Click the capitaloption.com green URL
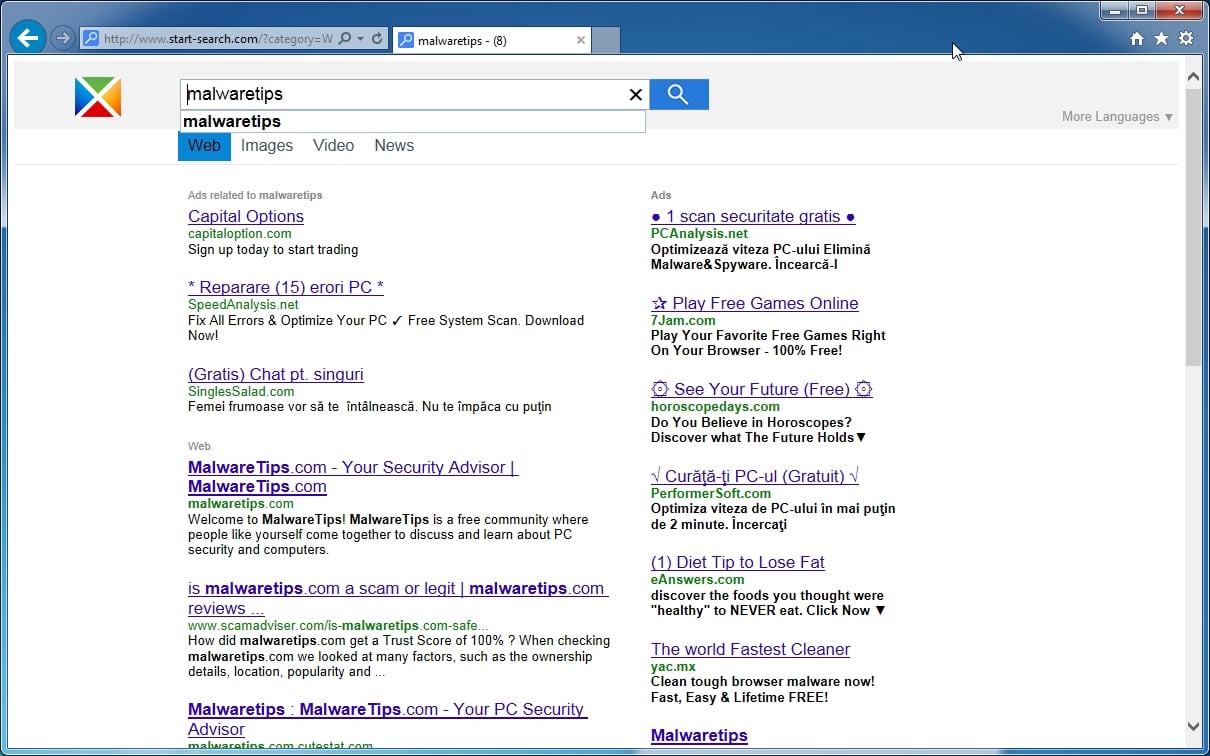 tap(240, 234)
